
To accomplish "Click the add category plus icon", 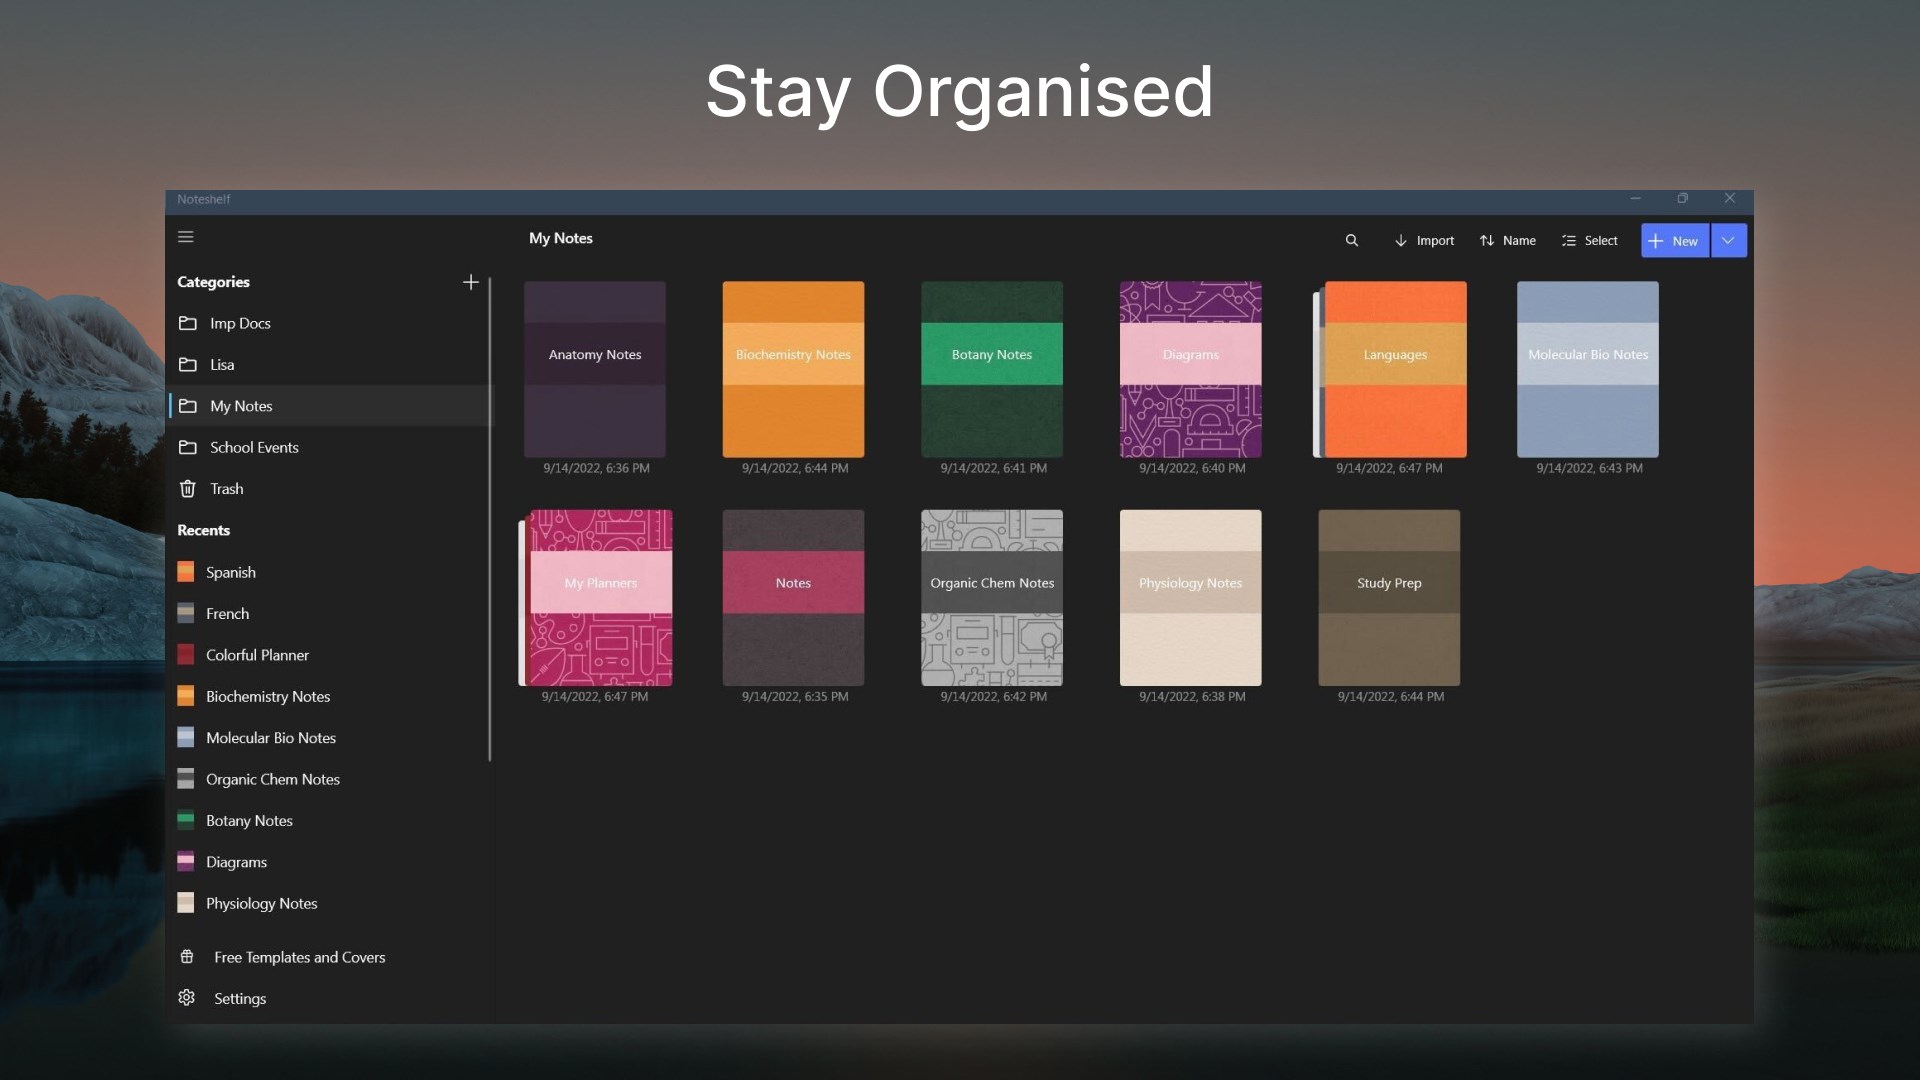I will (470, 282).
